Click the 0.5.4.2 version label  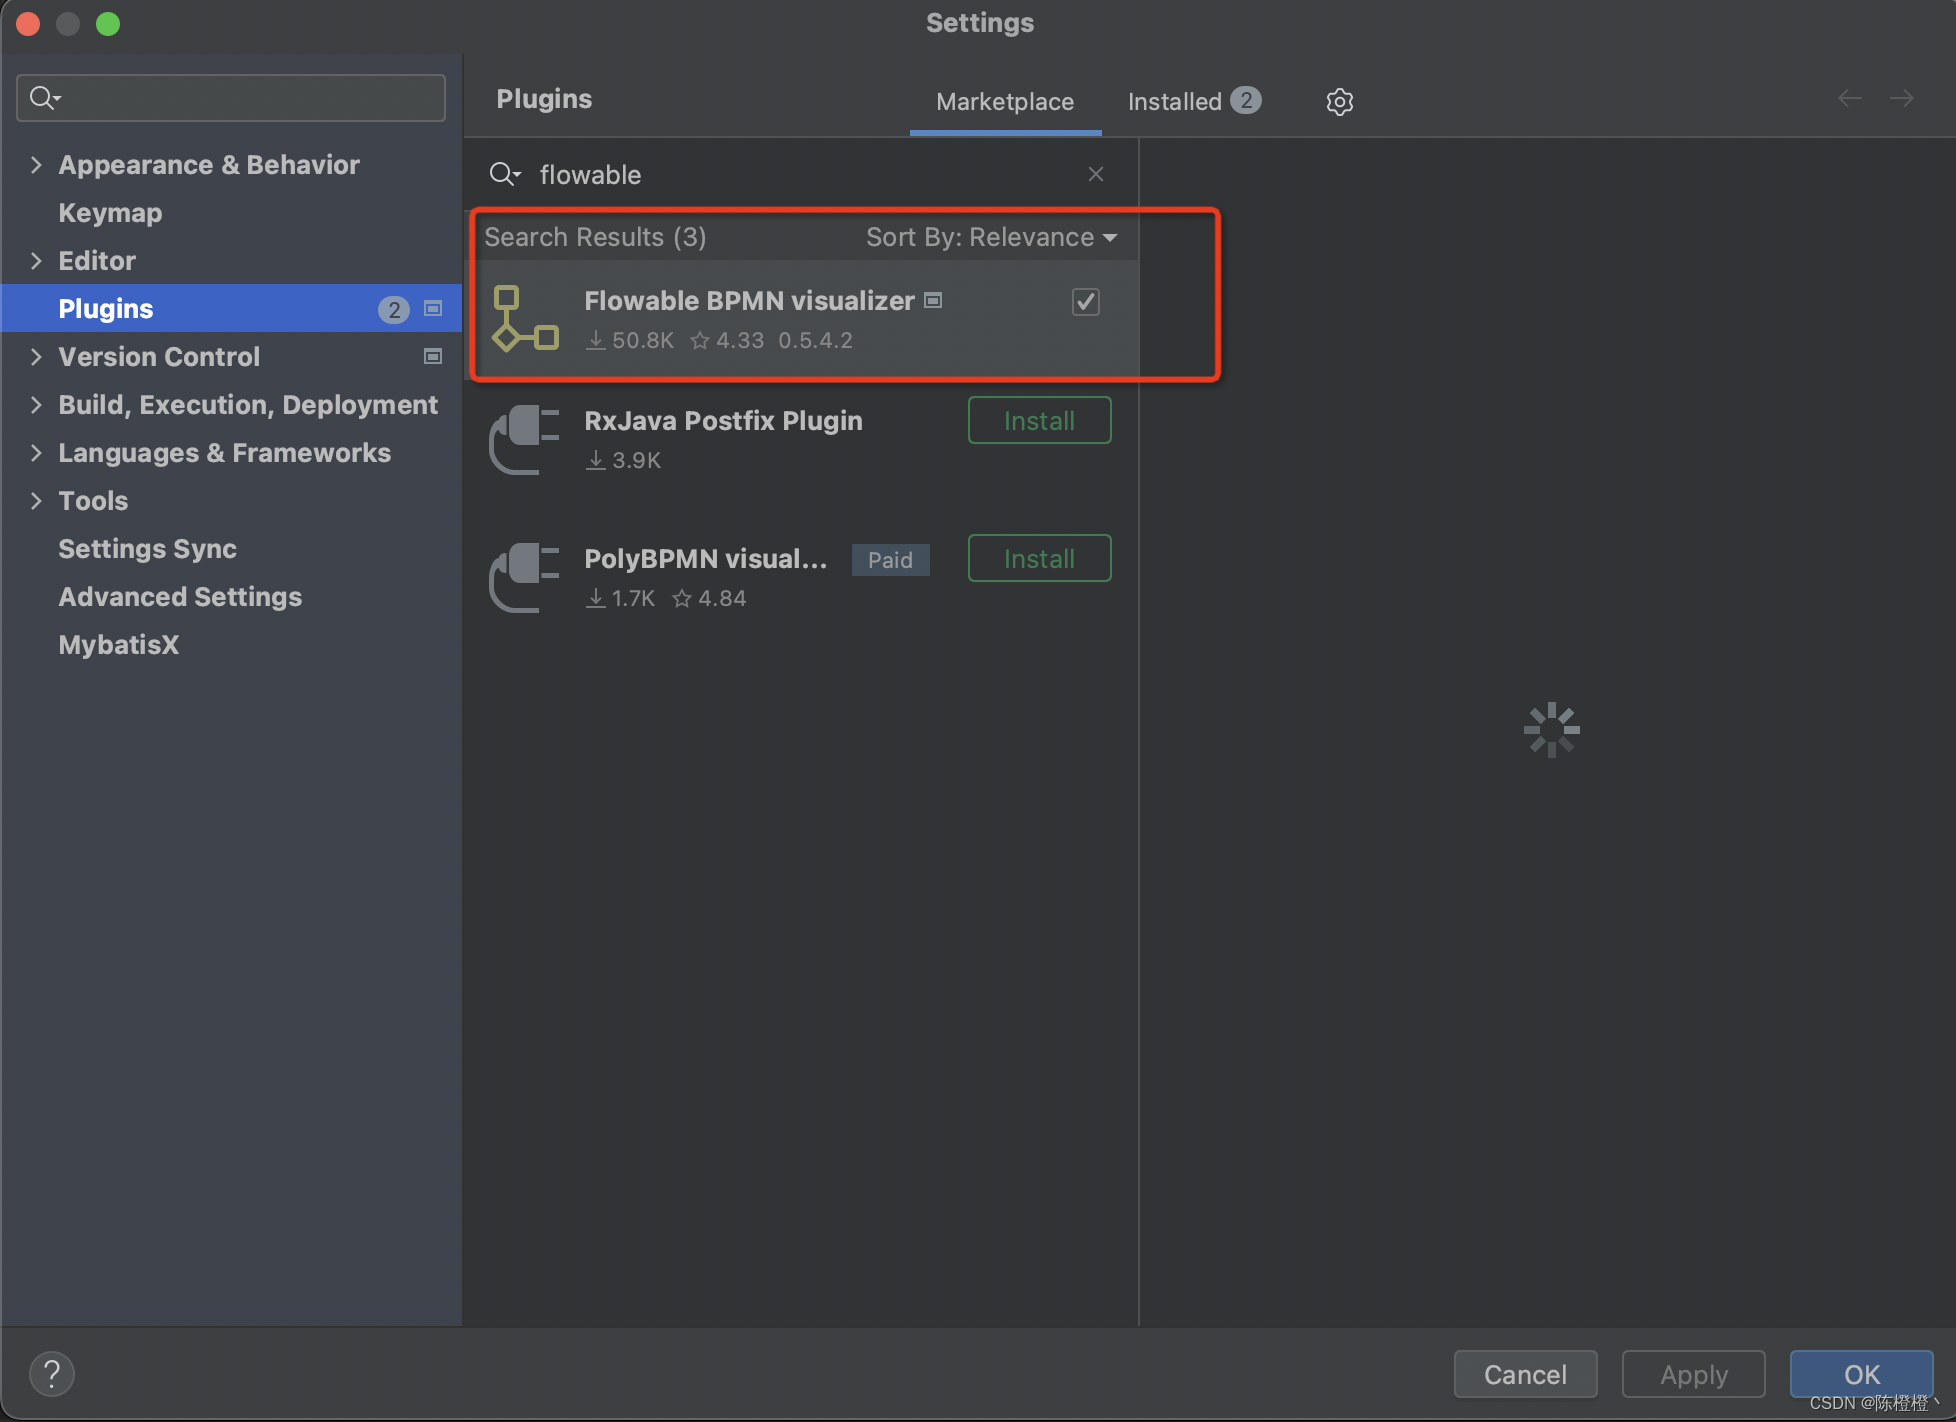point(815,340)
